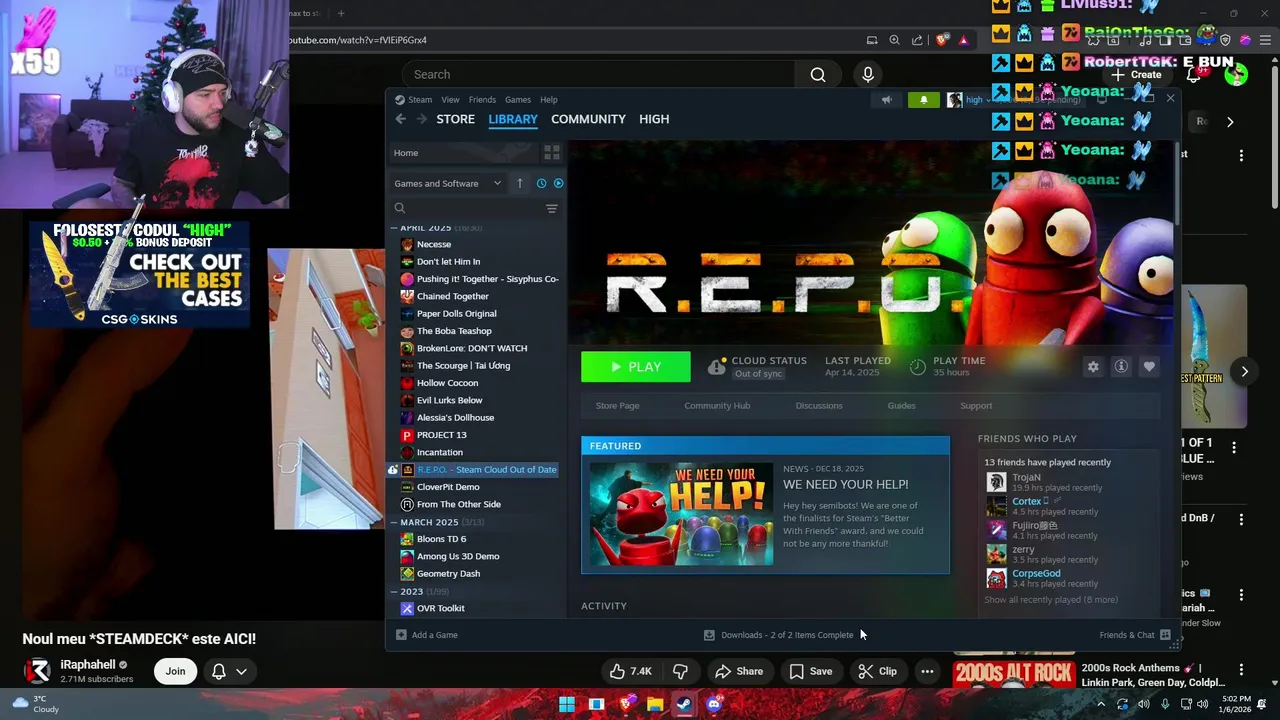
Task: Open the green notifications bell in Steam
Action: (923, 100)
